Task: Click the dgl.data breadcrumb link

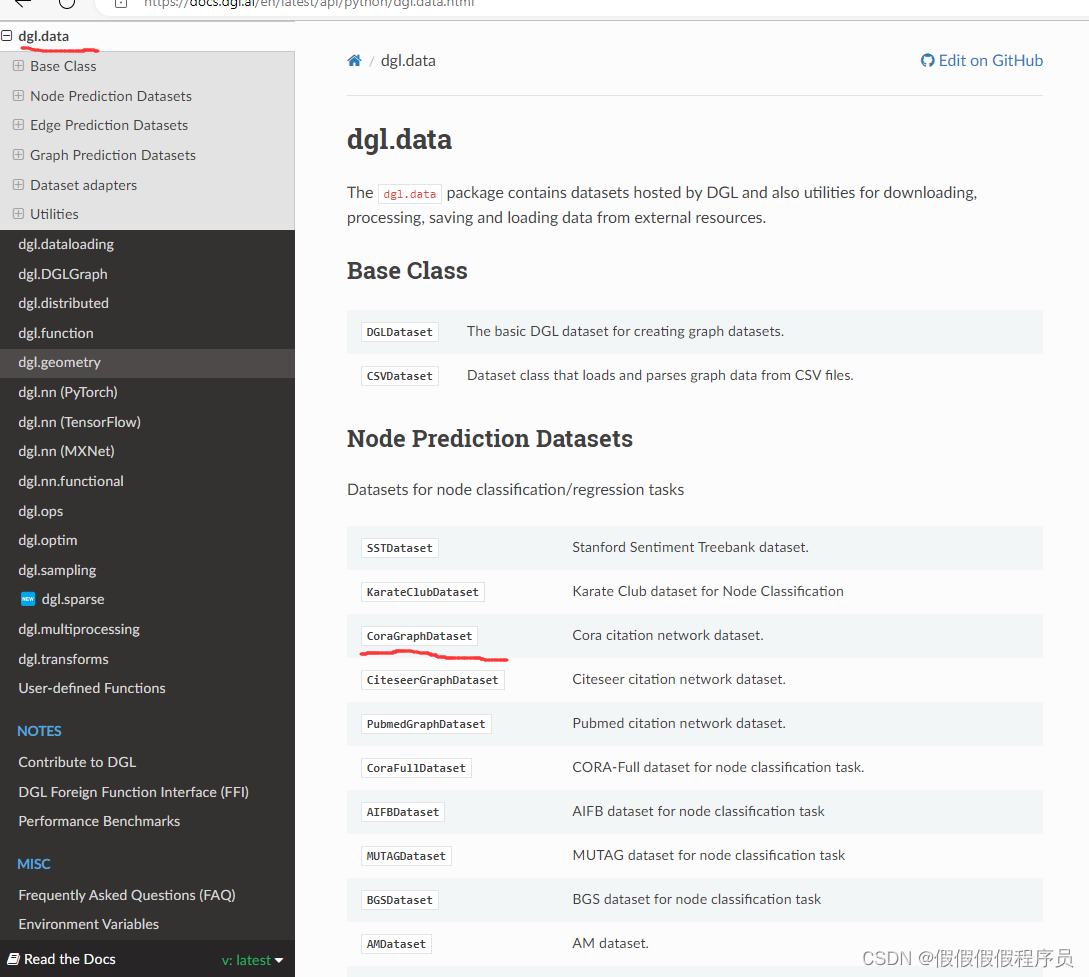Action: [408, 60]
